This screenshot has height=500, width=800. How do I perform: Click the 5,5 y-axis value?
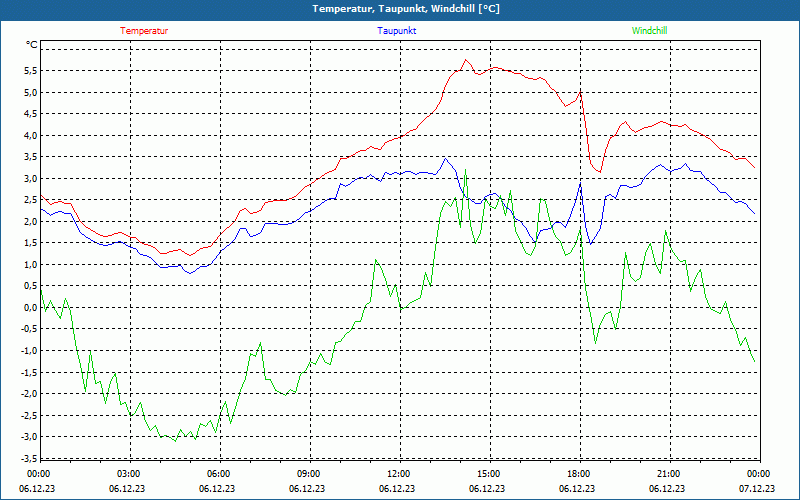click(31, 71)
